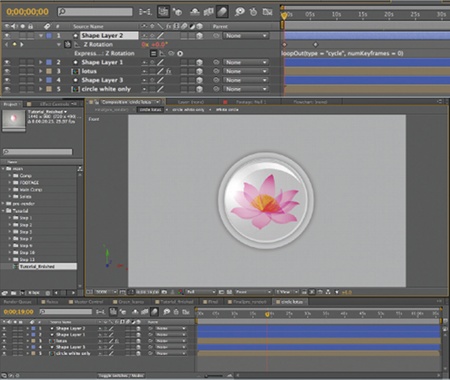Expand the lotus layer properties
450x380 pixels.
(41, 71)
